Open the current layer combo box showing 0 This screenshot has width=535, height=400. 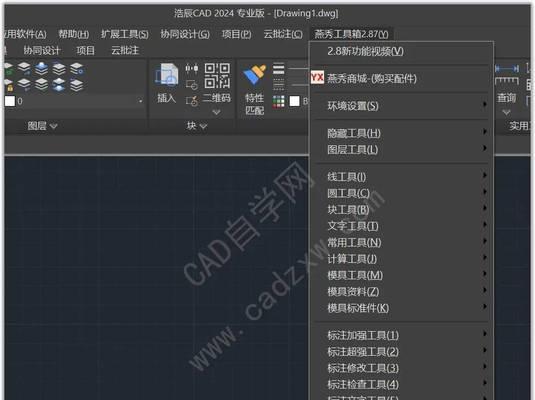(x=74, y=101)
